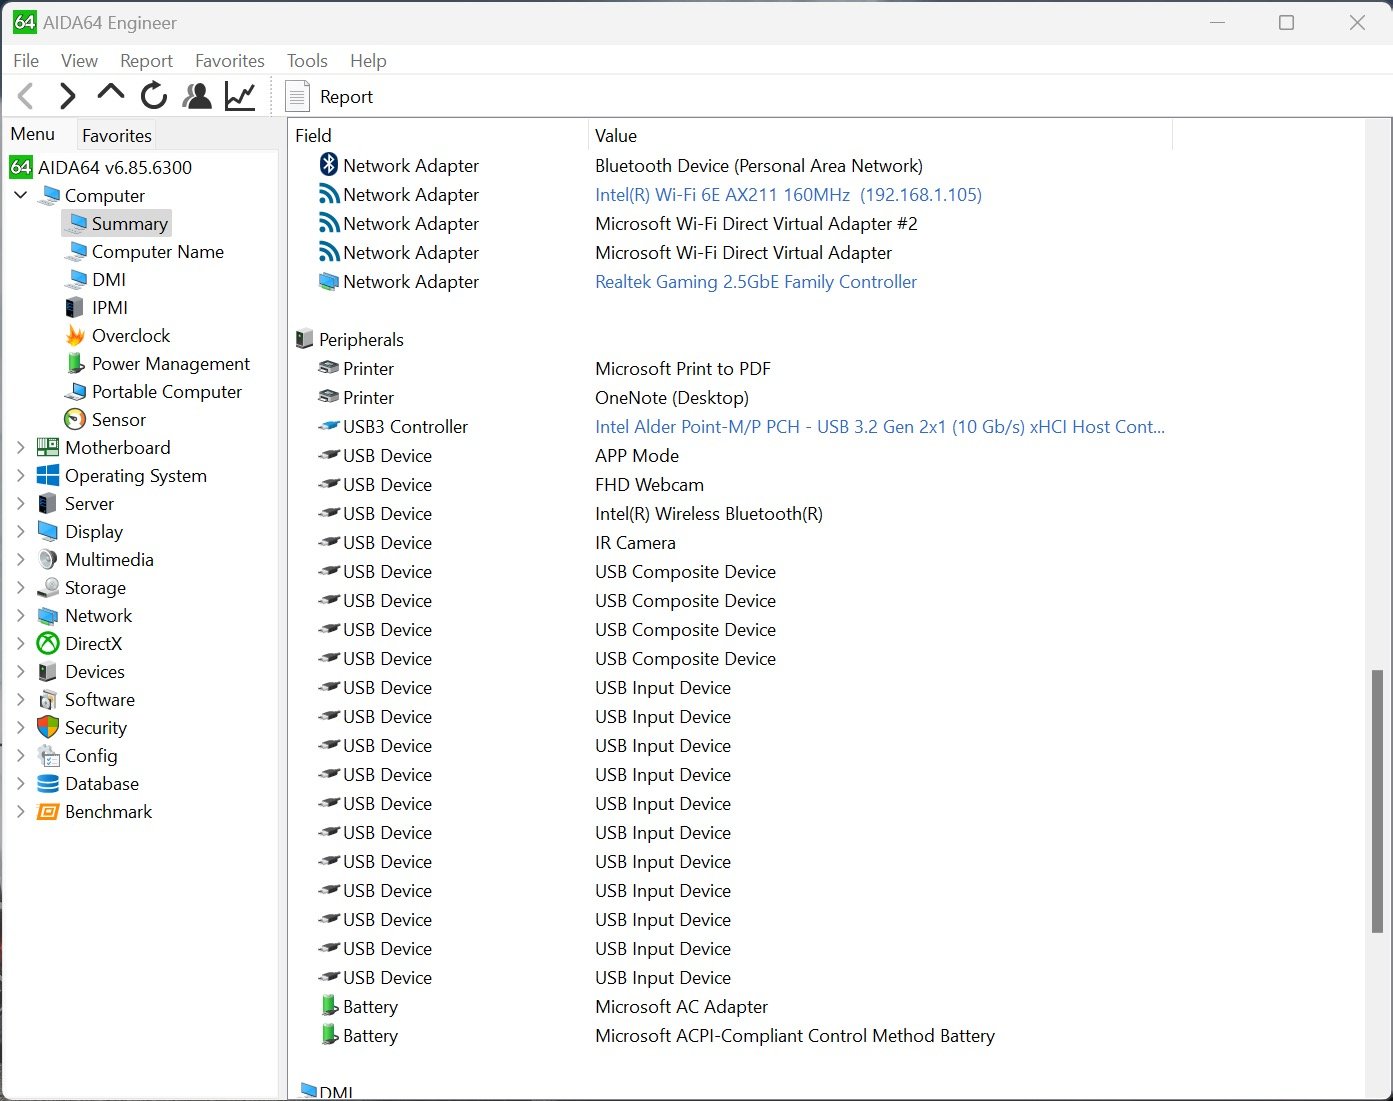This screenshot has width=1393, height=1101.
Task: Open the Tools menu
Action: (x=307, y=61)
